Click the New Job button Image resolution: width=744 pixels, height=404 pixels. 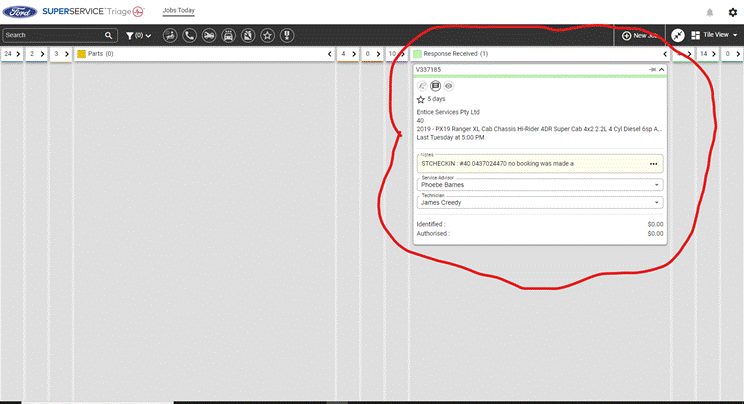tap(640, 36)
